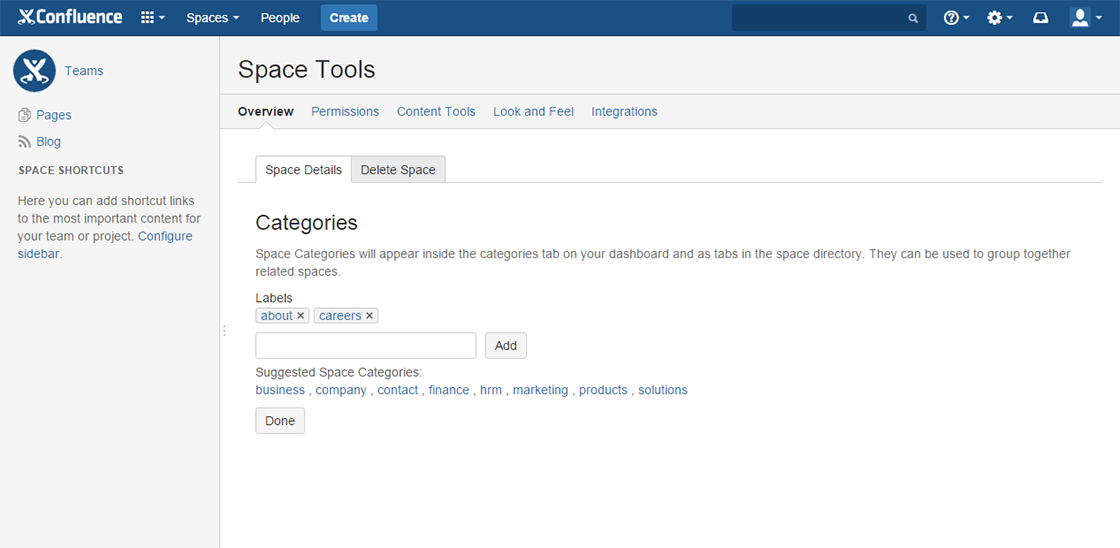This screenshot has height=548, width=1120.
Task: Click the sidebar resize handle dots
Action: click(x=224, y=332)
